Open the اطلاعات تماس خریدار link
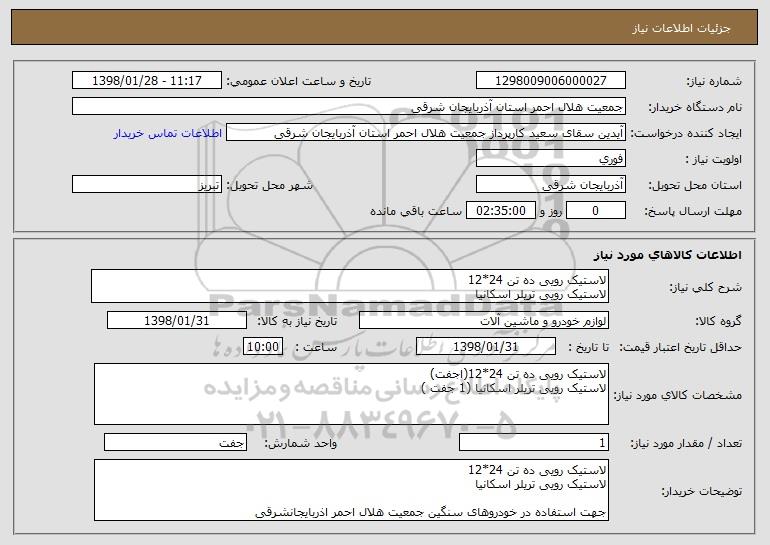The image size is (770, 545). click(x=167, y=134)
